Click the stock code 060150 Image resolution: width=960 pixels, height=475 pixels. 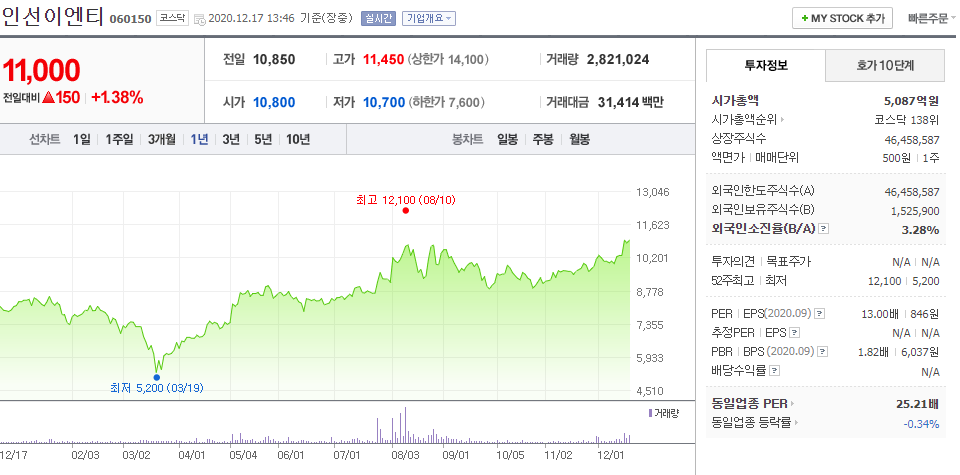click(x=130, y=19)
